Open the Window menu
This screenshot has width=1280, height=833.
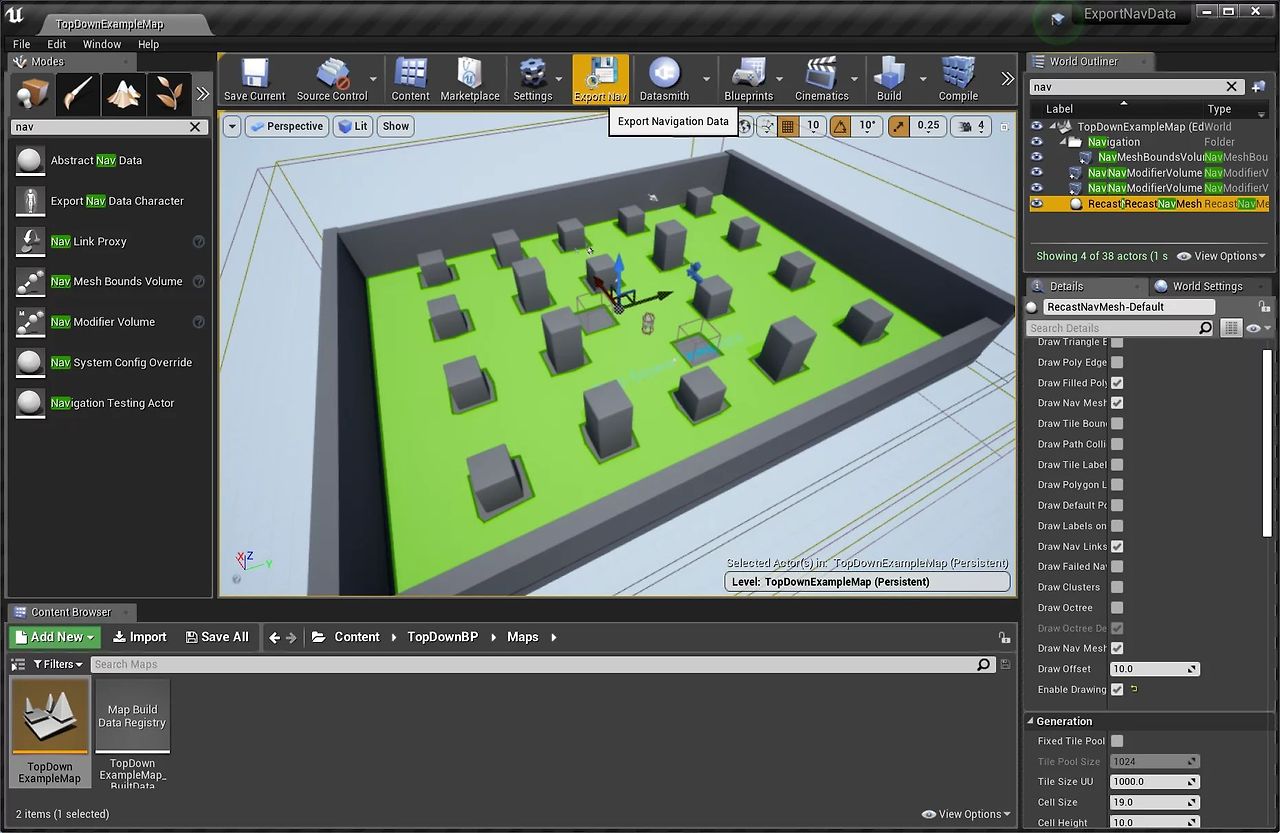click(x=102, y=44)
